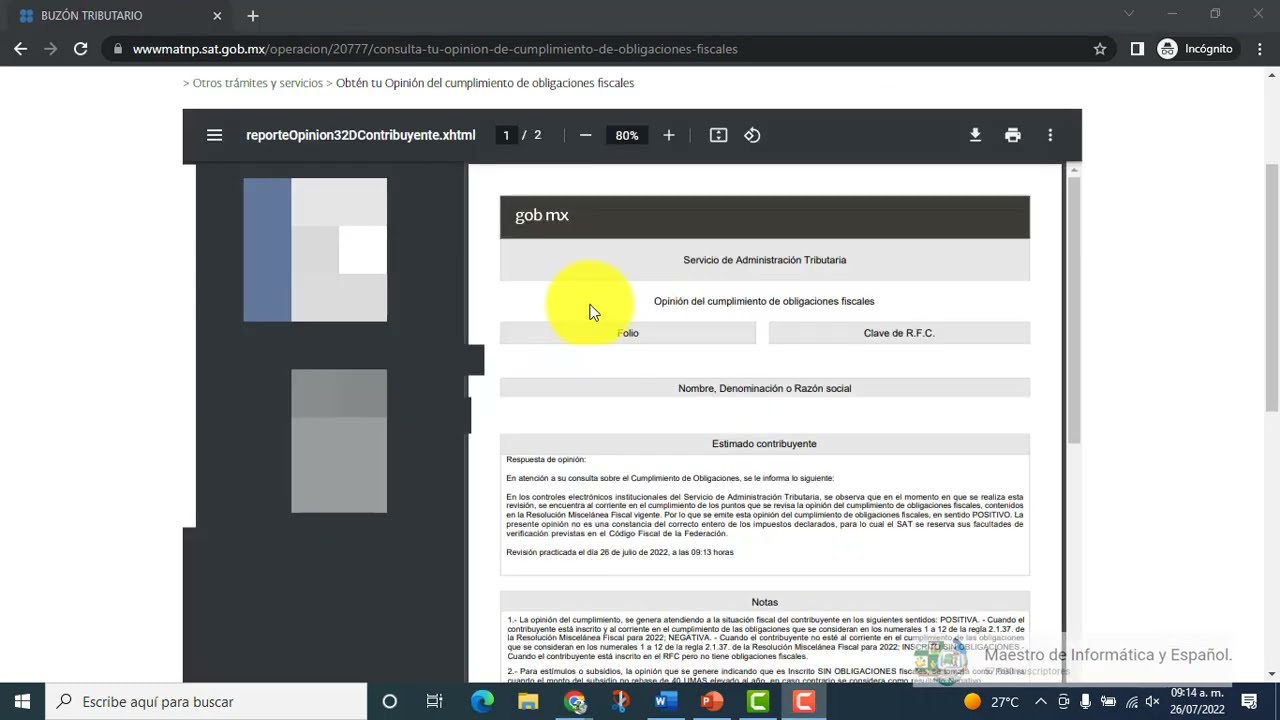Viewport: 1280px width, 720px height.
Task: Toggle the volume muted icon
Action: 1152,701
